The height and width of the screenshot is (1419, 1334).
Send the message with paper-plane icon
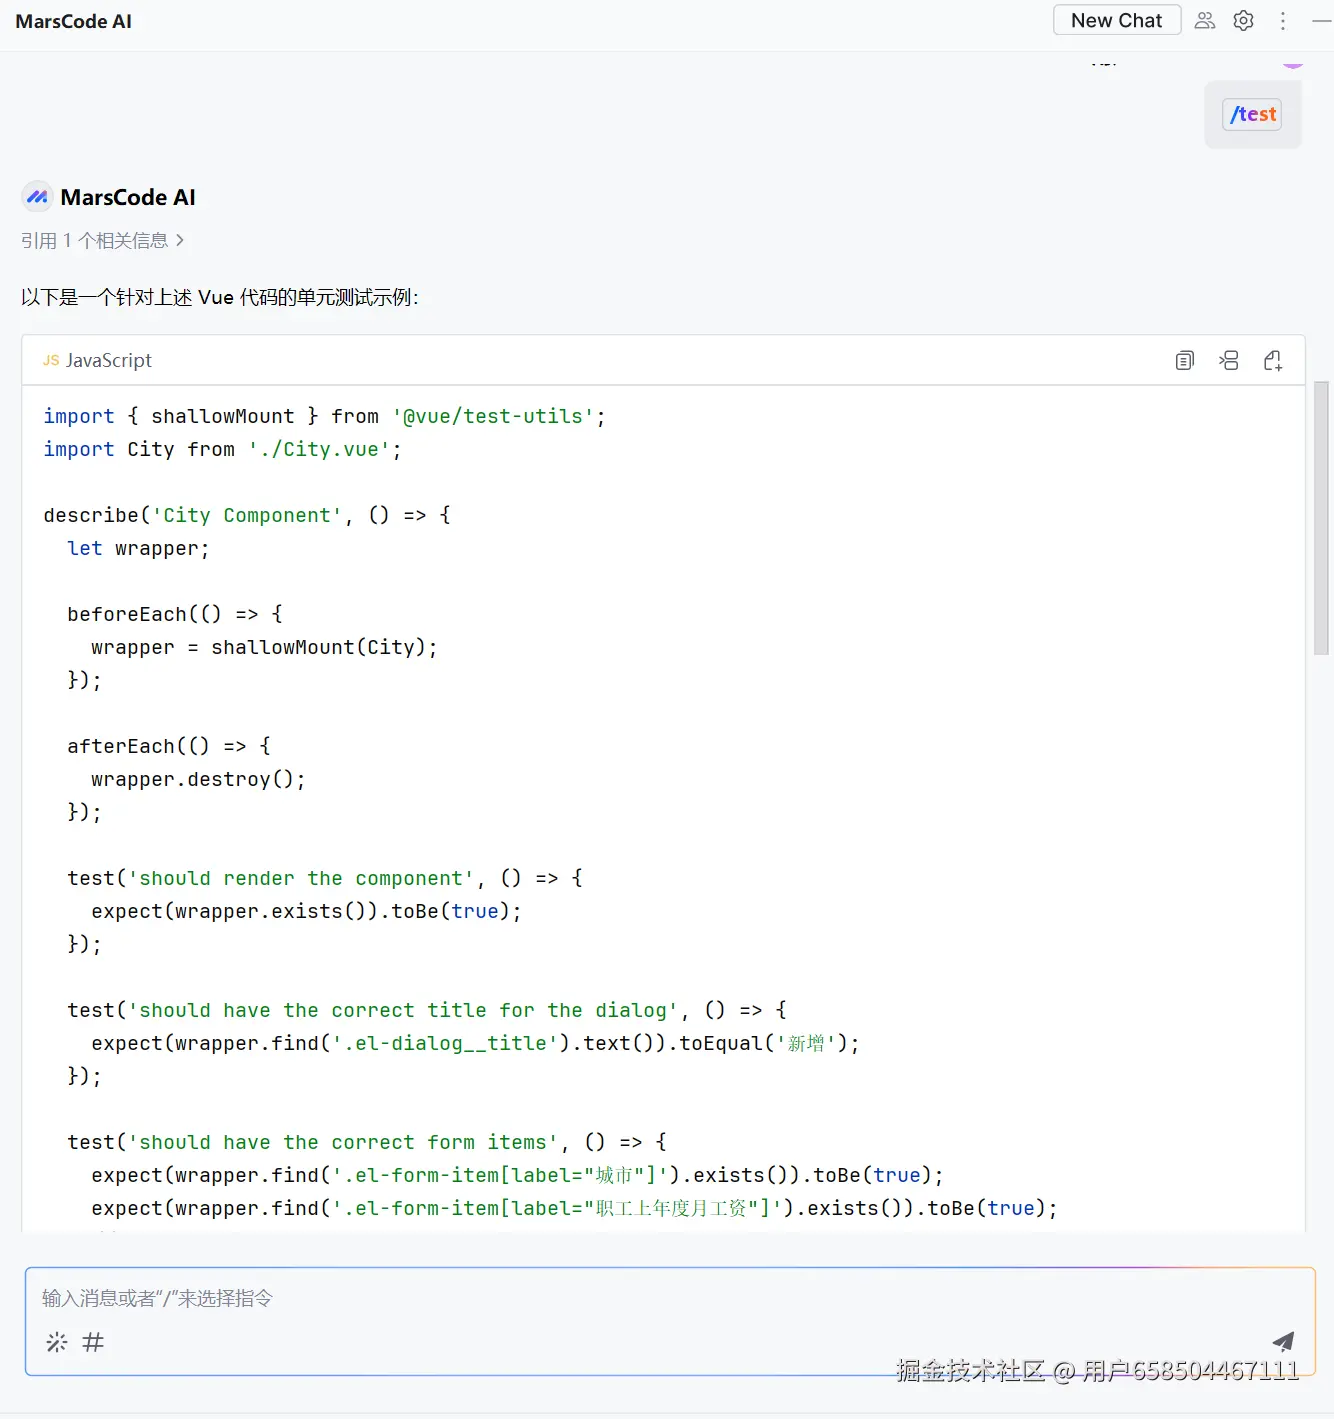click(x=1283, y=1341)
